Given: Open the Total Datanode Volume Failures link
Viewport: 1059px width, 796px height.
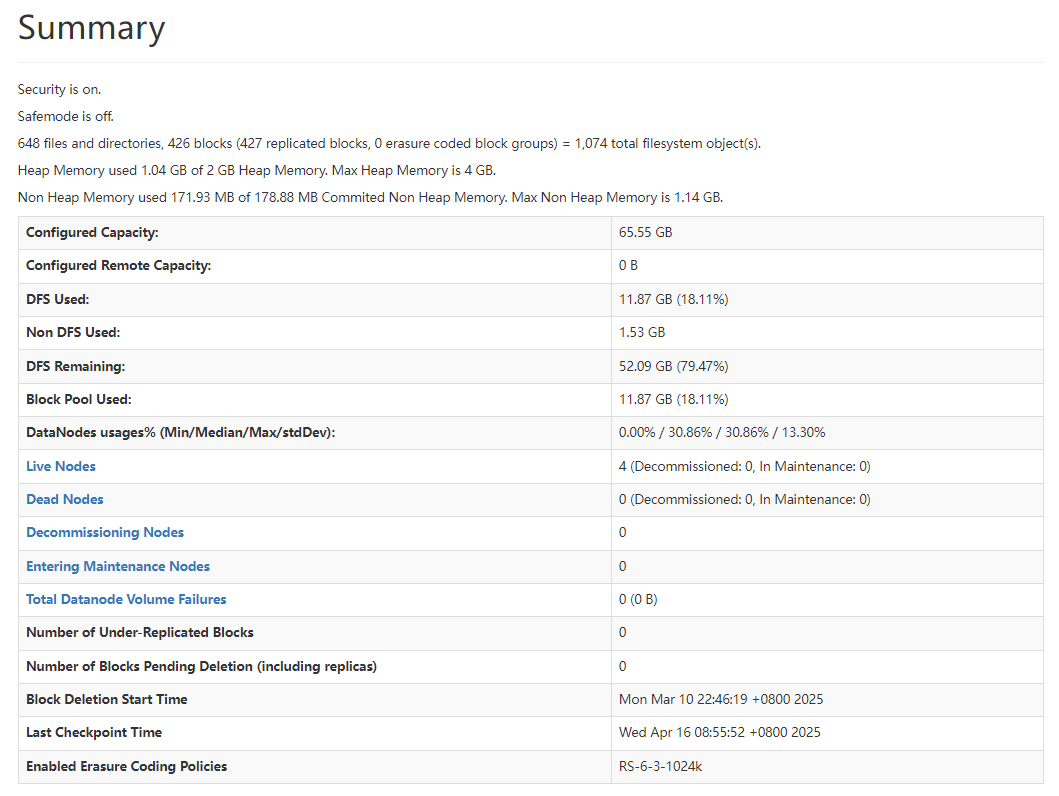Looking at the screenshot, I should pyautogui.click(x=126, y=600).
